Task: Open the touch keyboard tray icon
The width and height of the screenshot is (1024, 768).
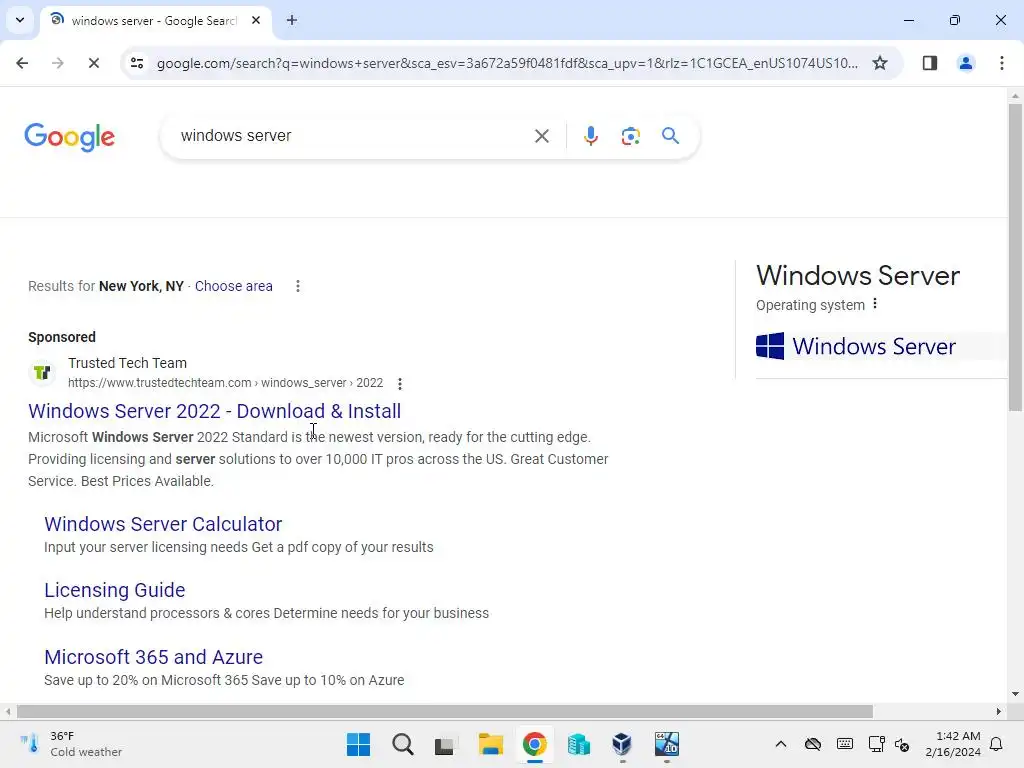Action: click(x=844, y=744)
